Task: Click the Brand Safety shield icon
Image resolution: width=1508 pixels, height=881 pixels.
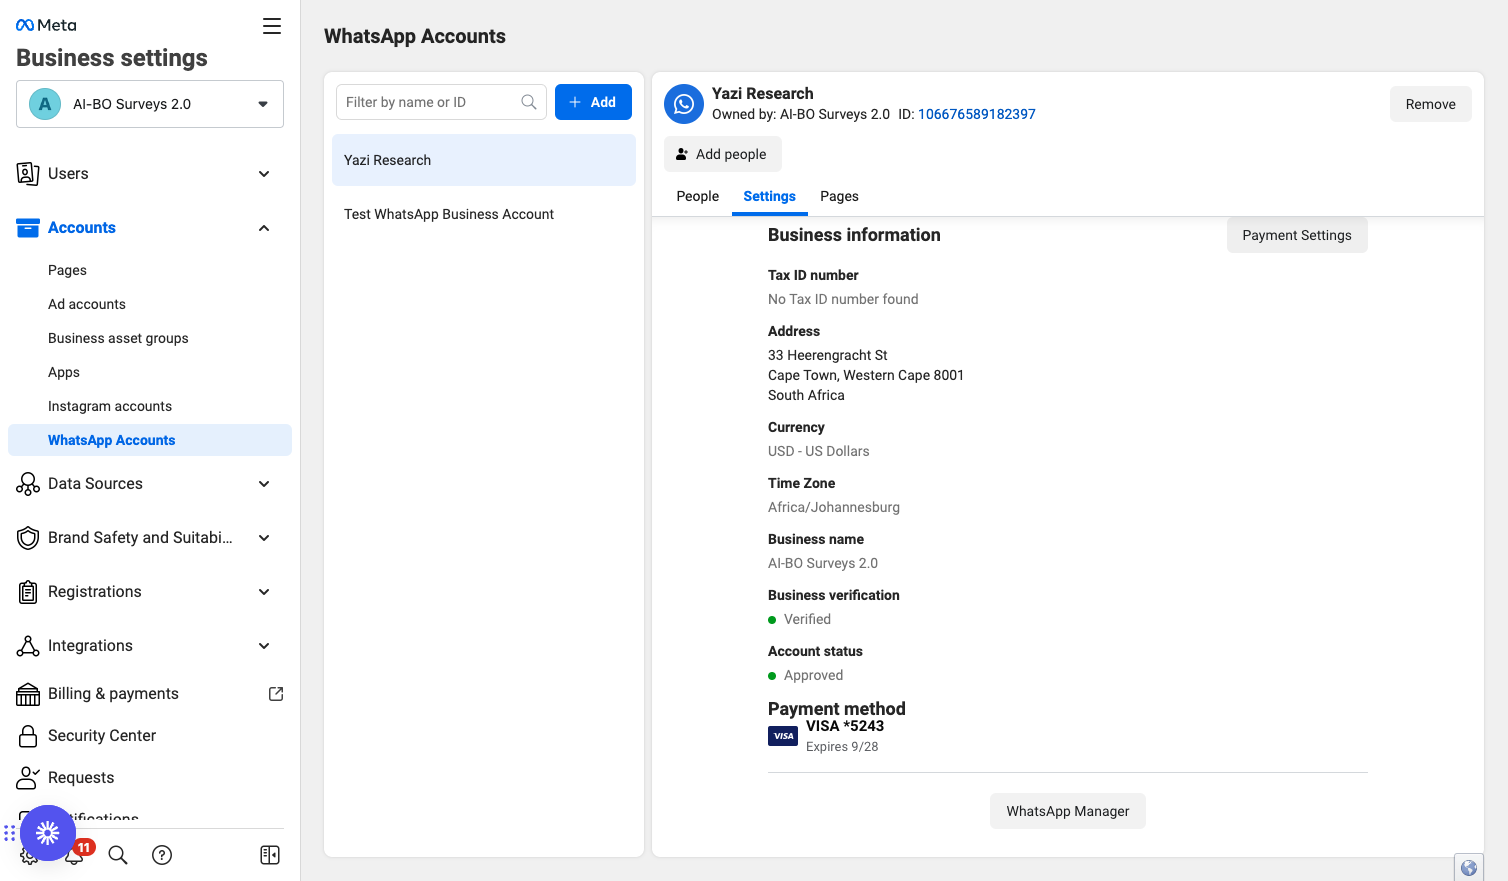Action: [28, 538]
